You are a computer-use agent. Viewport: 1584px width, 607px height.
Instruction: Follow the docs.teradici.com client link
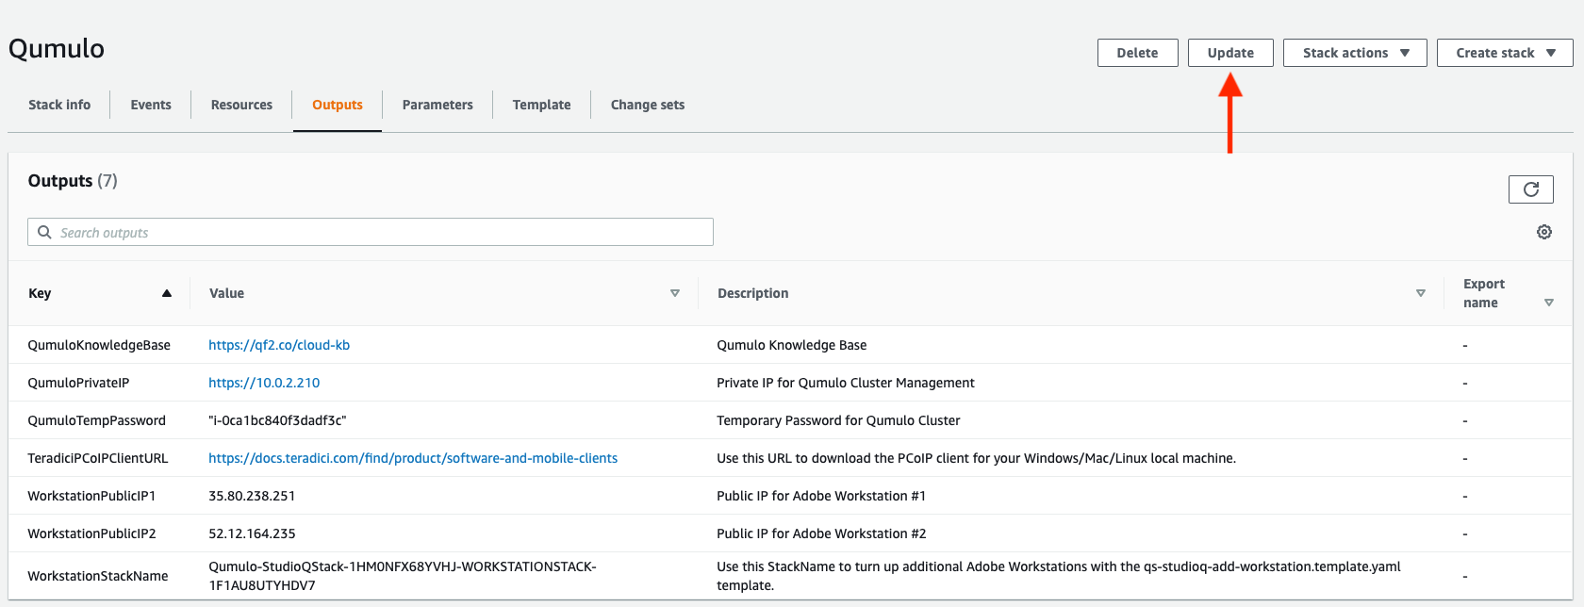(413, 458)
